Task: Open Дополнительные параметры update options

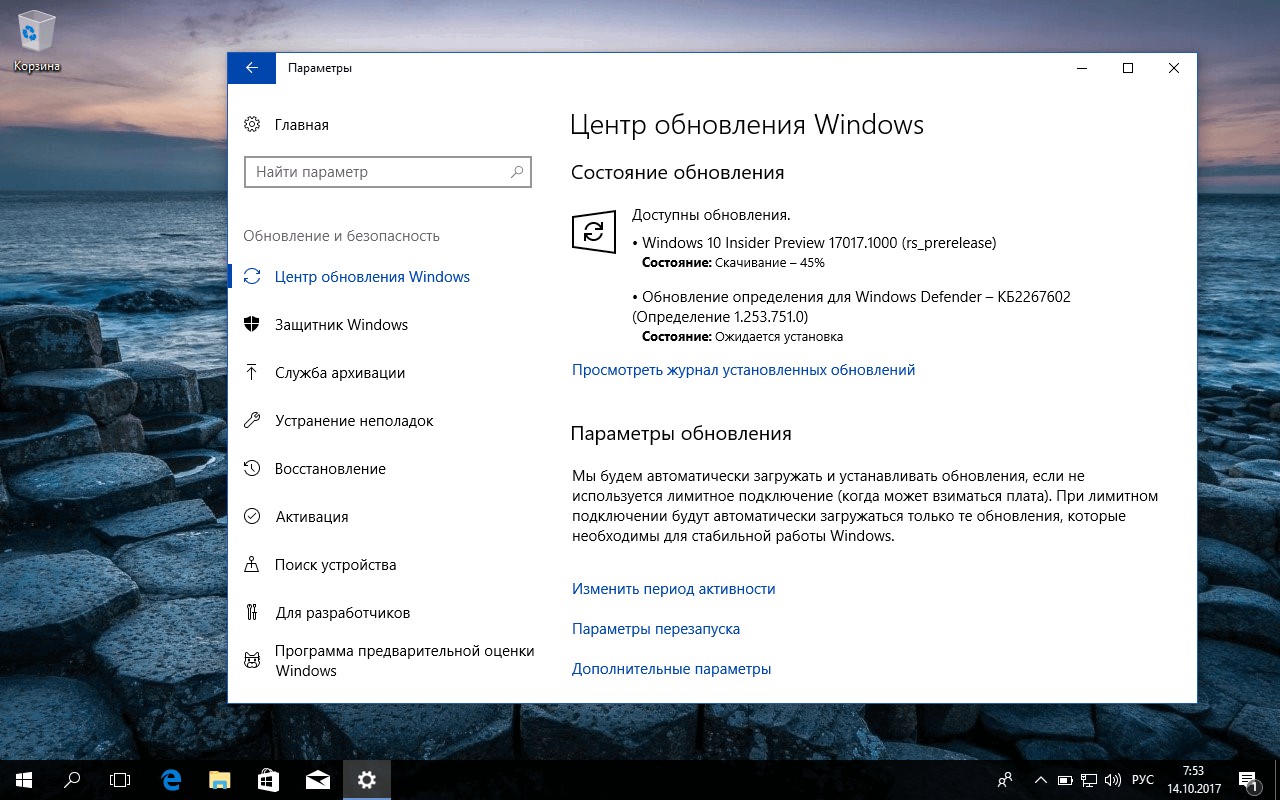Action: point(671,668)
